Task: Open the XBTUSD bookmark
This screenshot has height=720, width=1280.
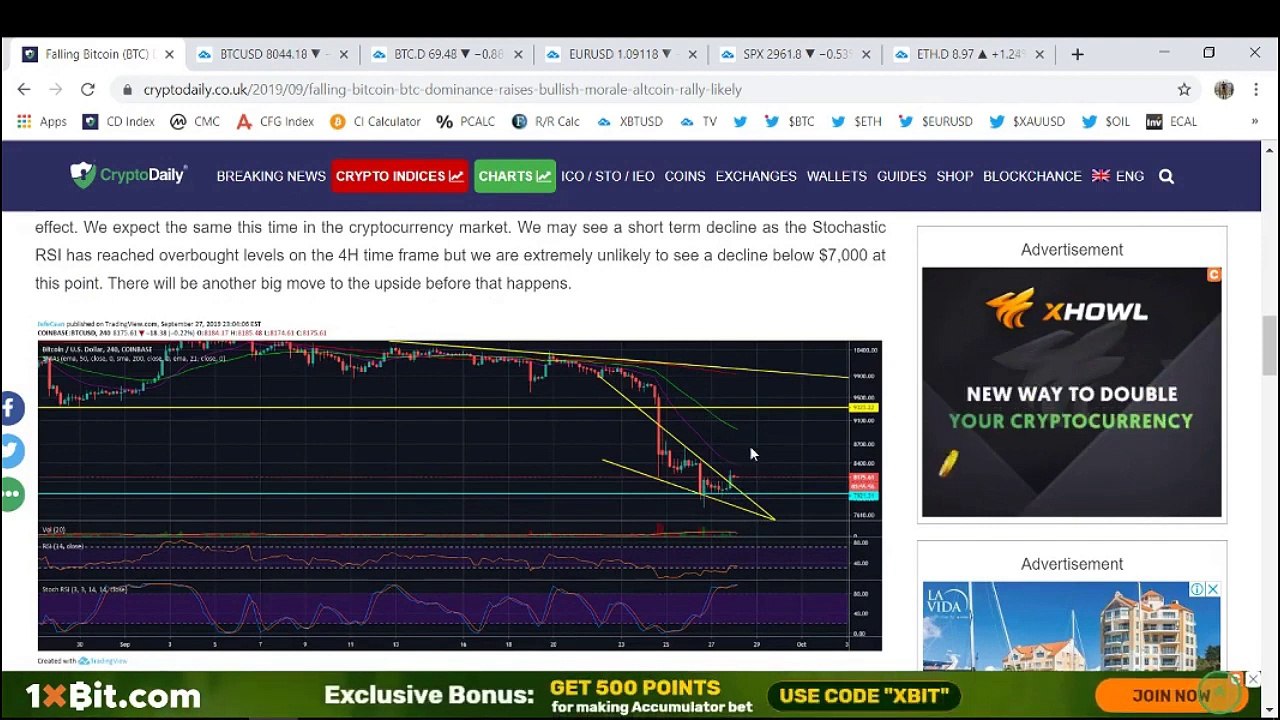Action: (629, 122)
